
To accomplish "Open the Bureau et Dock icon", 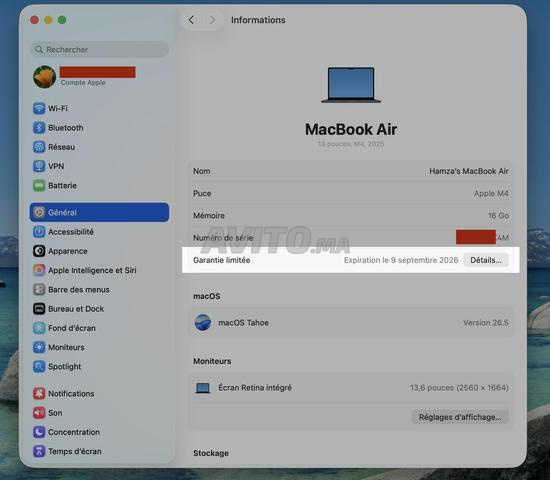I will pyautogui.click(x=39, y=309).
